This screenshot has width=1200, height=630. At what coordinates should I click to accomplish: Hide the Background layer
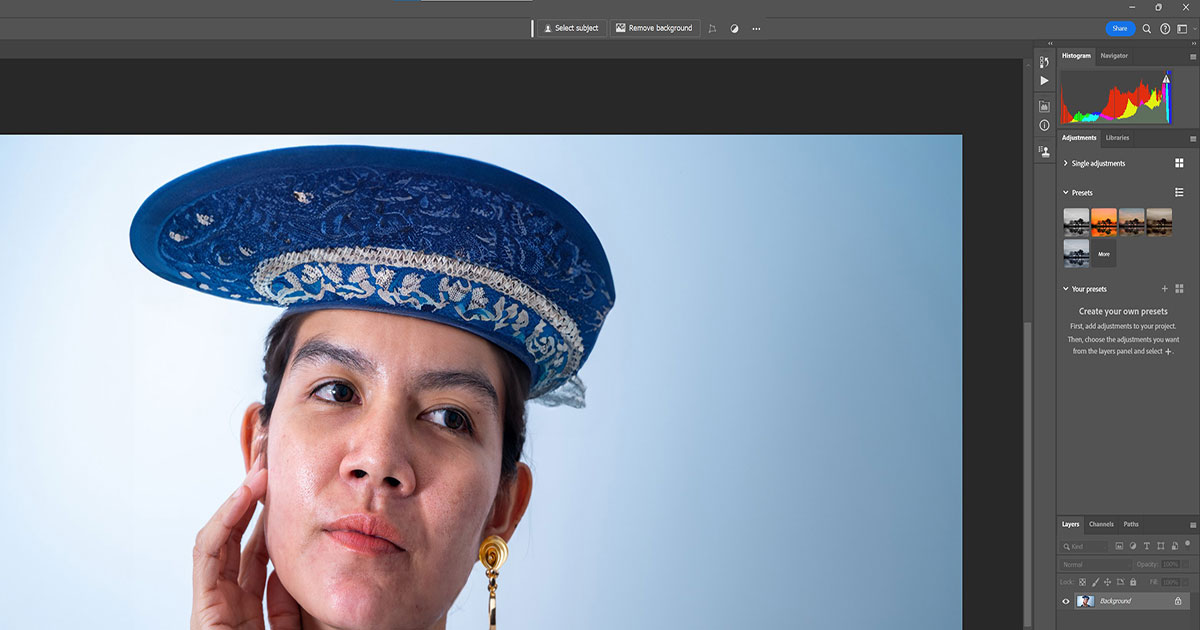(x=1064, y=600)
